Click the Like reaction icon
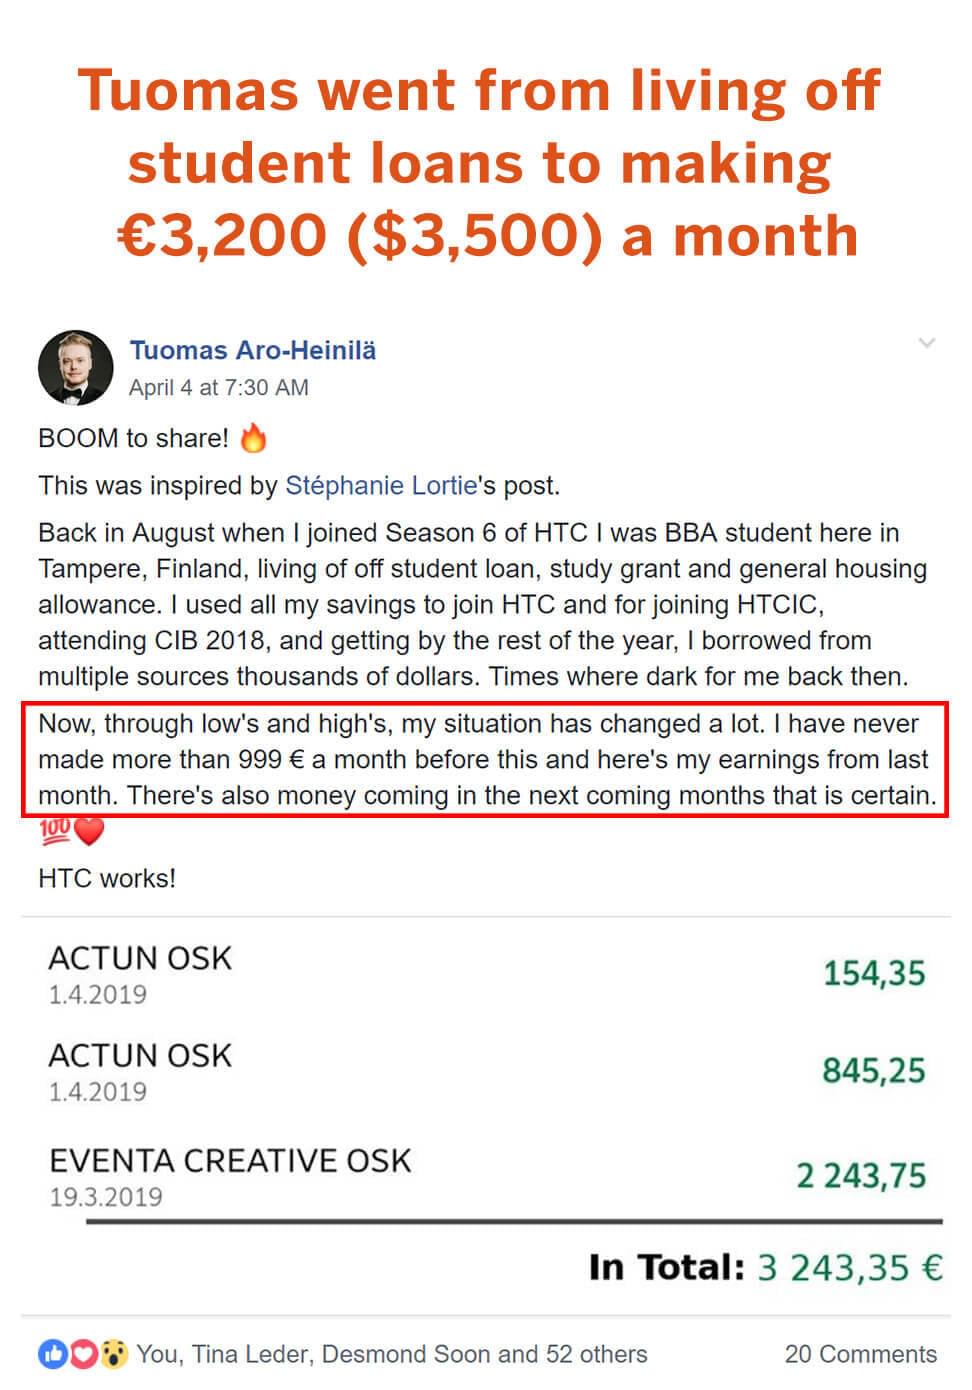 pos(52,1355)
